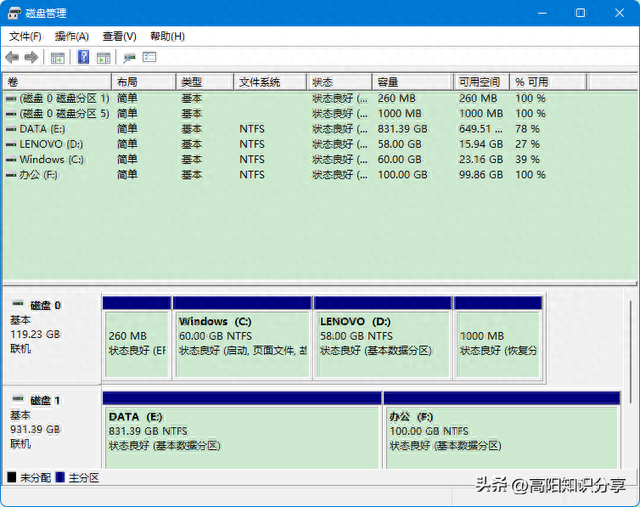Toggle the show/hide console tree icon
This screenshot has height=507, width=640.
(x=58, y=58)
